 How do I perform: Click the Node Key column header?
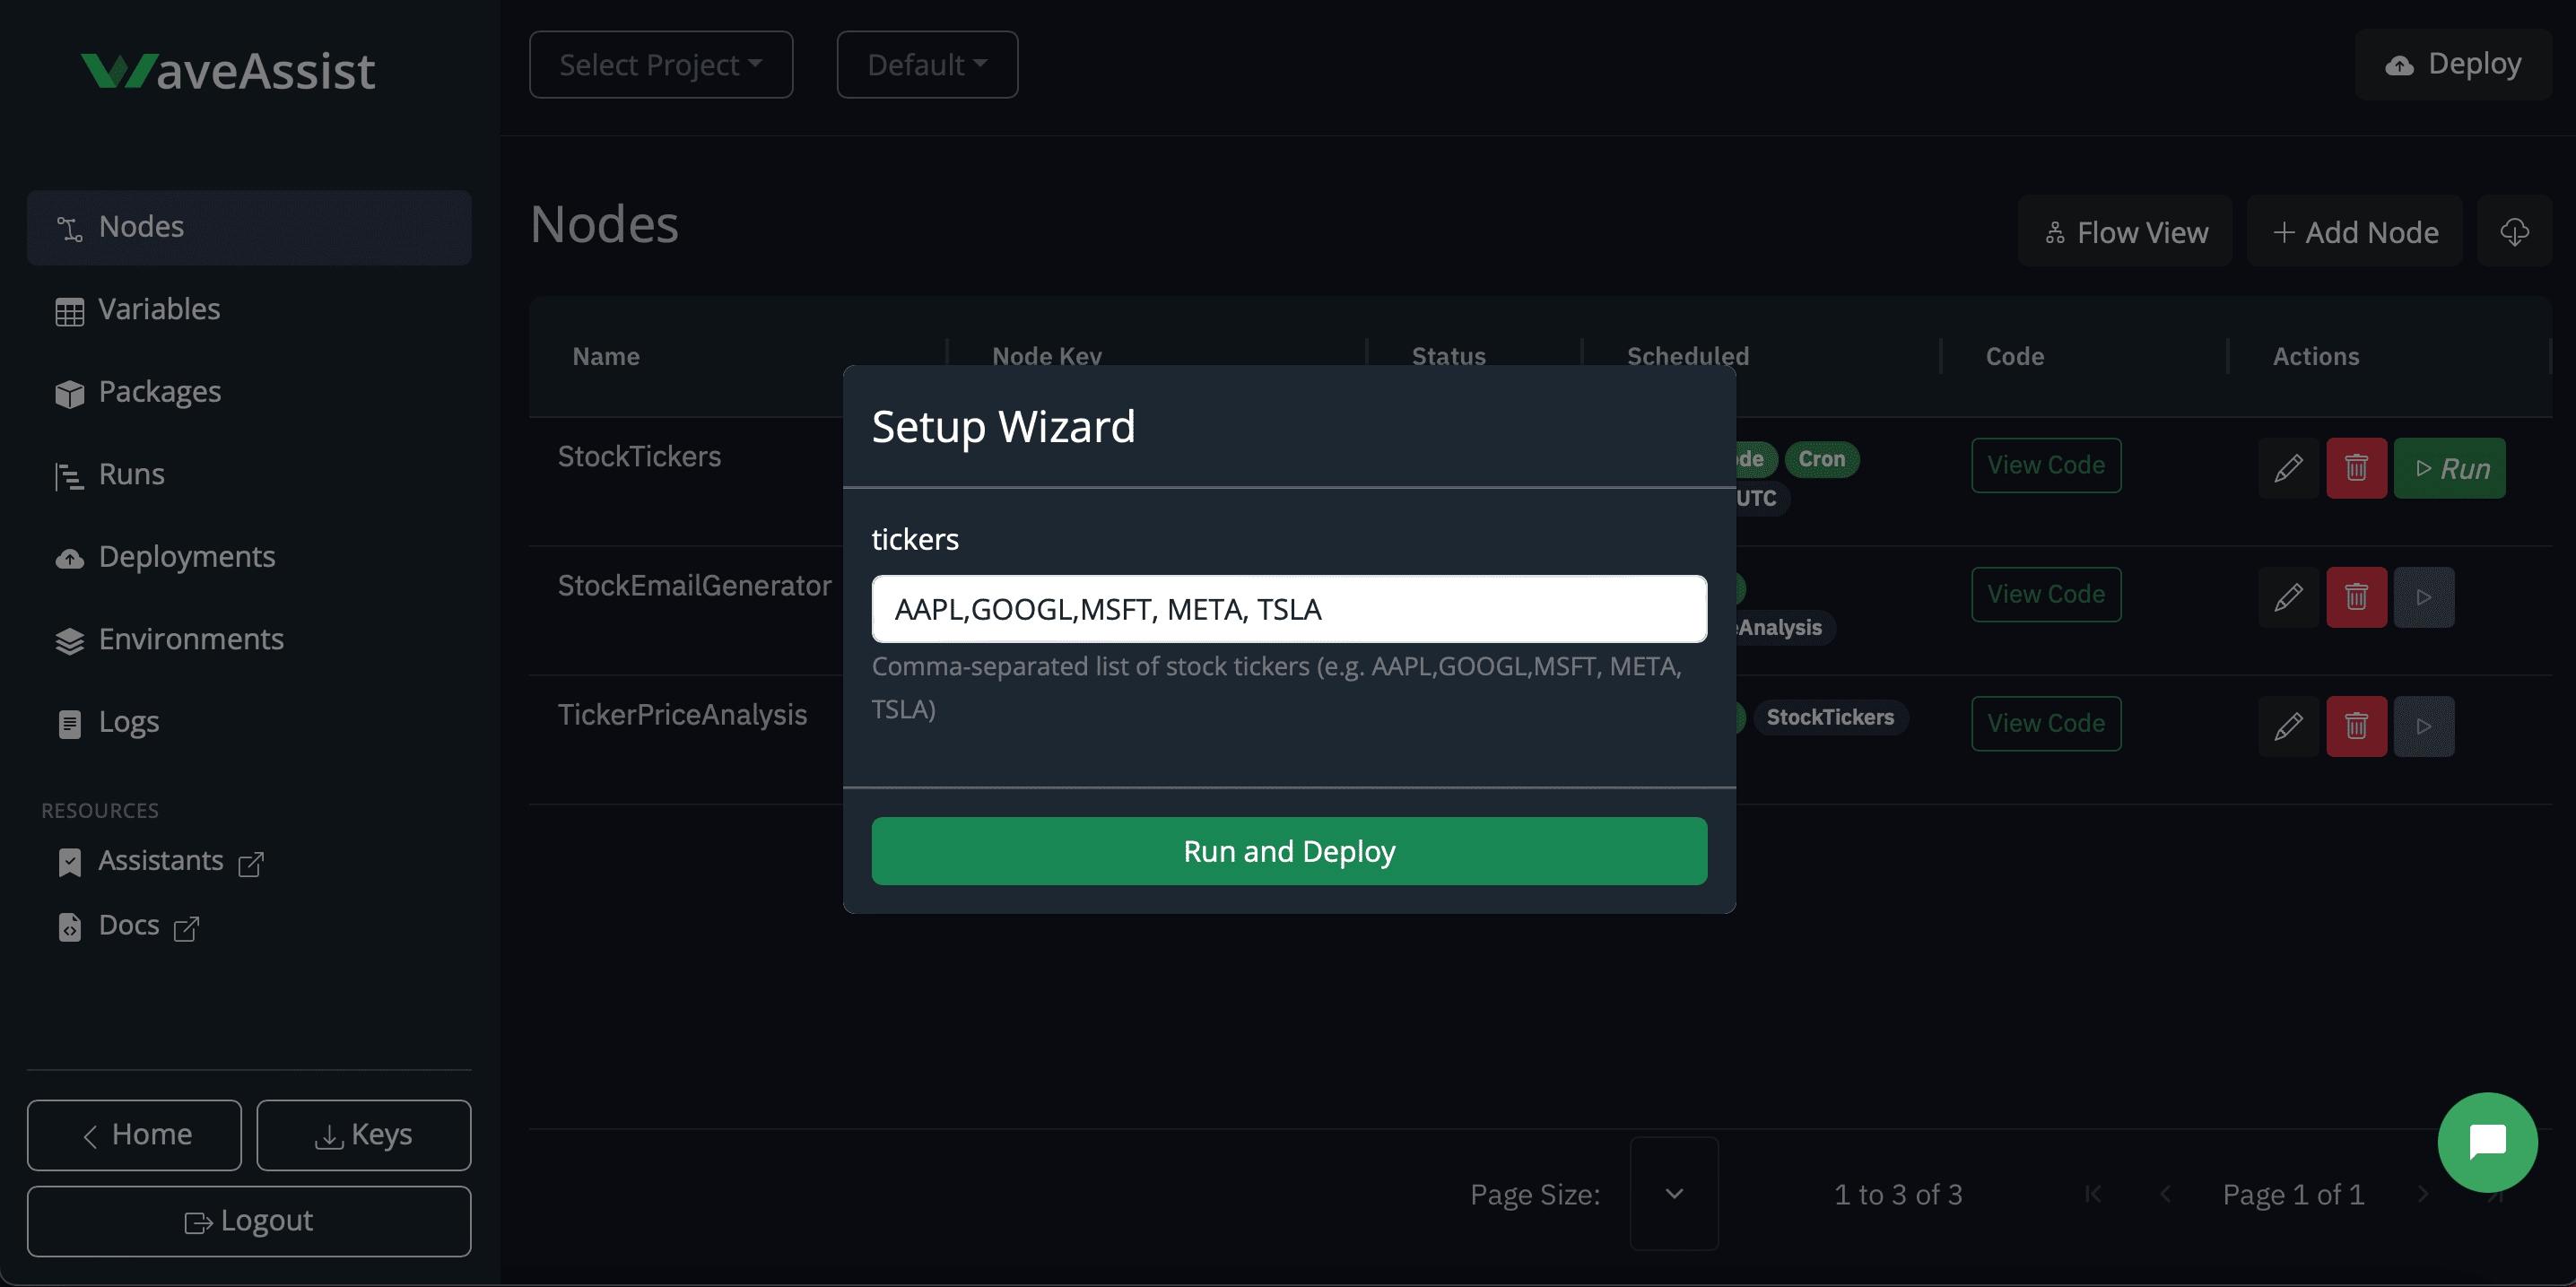click(1046, 357)
